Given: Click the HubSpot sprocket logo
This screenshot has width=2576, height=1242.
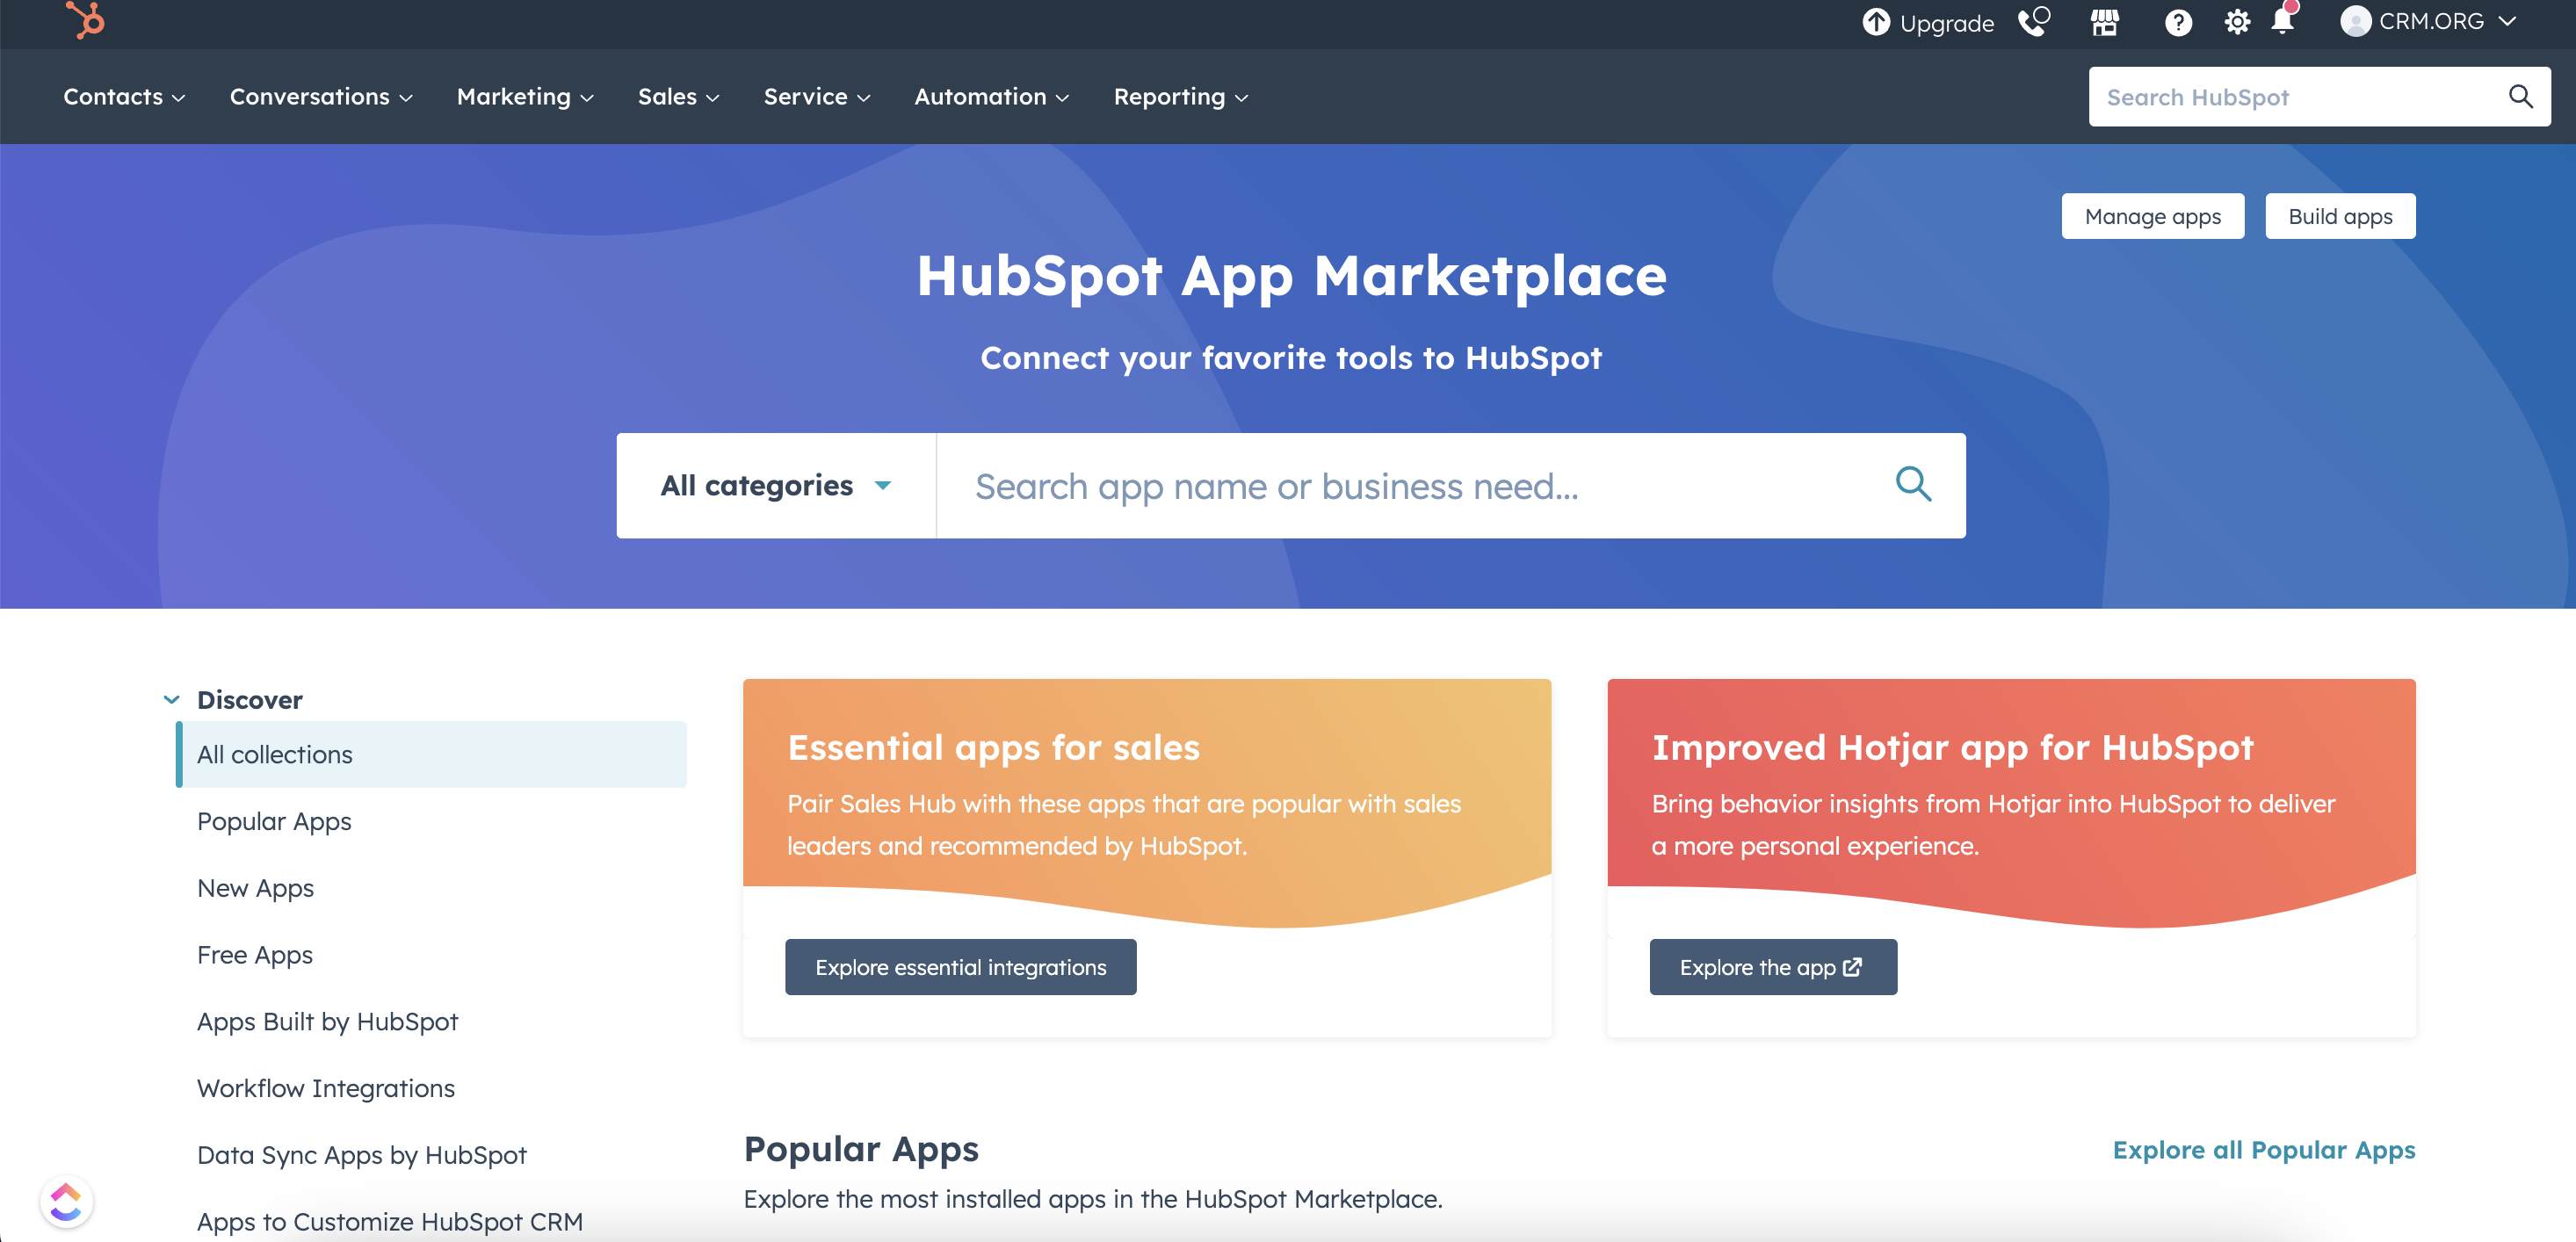Looking at the screenshot, I should point(85,21).
